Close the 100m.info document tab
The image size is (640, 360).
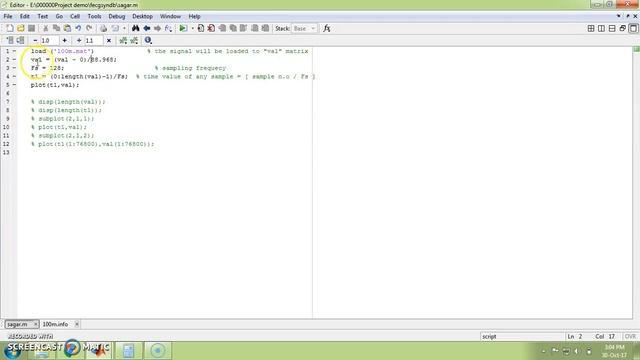pyautogui.click(x=76, y=324)
